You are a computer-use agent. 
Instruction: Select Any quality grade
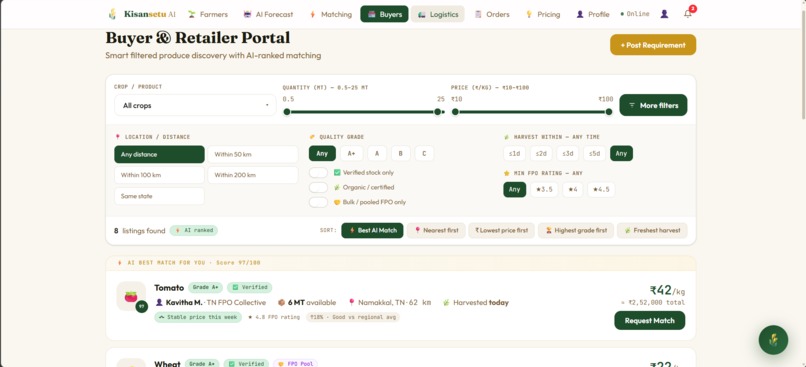pos(322,153)
